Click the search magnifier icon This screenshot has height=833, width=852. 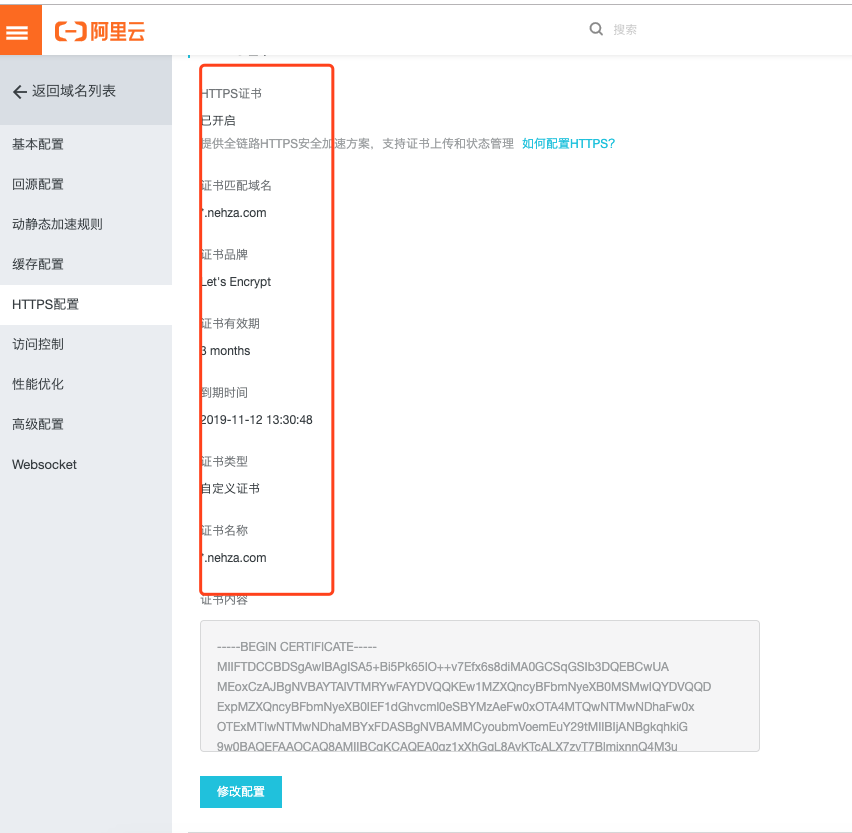596,29
